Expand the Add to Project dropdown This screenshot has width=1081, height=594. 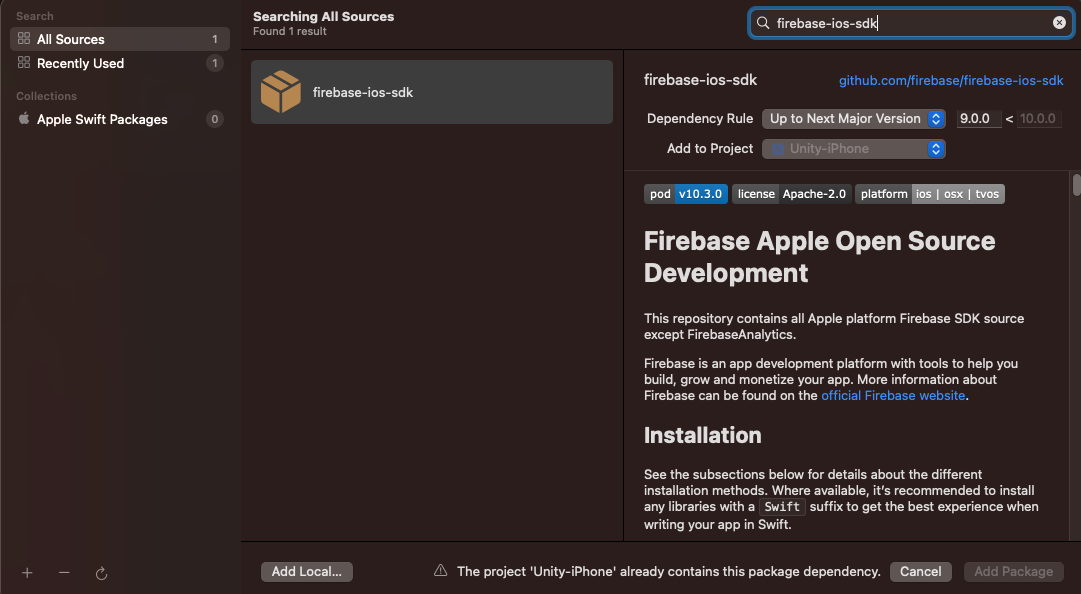[853, 148]
